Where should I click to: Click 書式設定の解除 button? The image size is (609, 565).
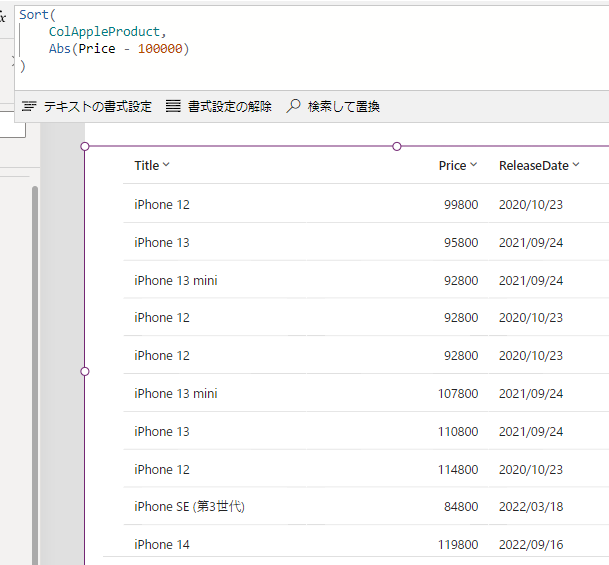tap(219, 106)
